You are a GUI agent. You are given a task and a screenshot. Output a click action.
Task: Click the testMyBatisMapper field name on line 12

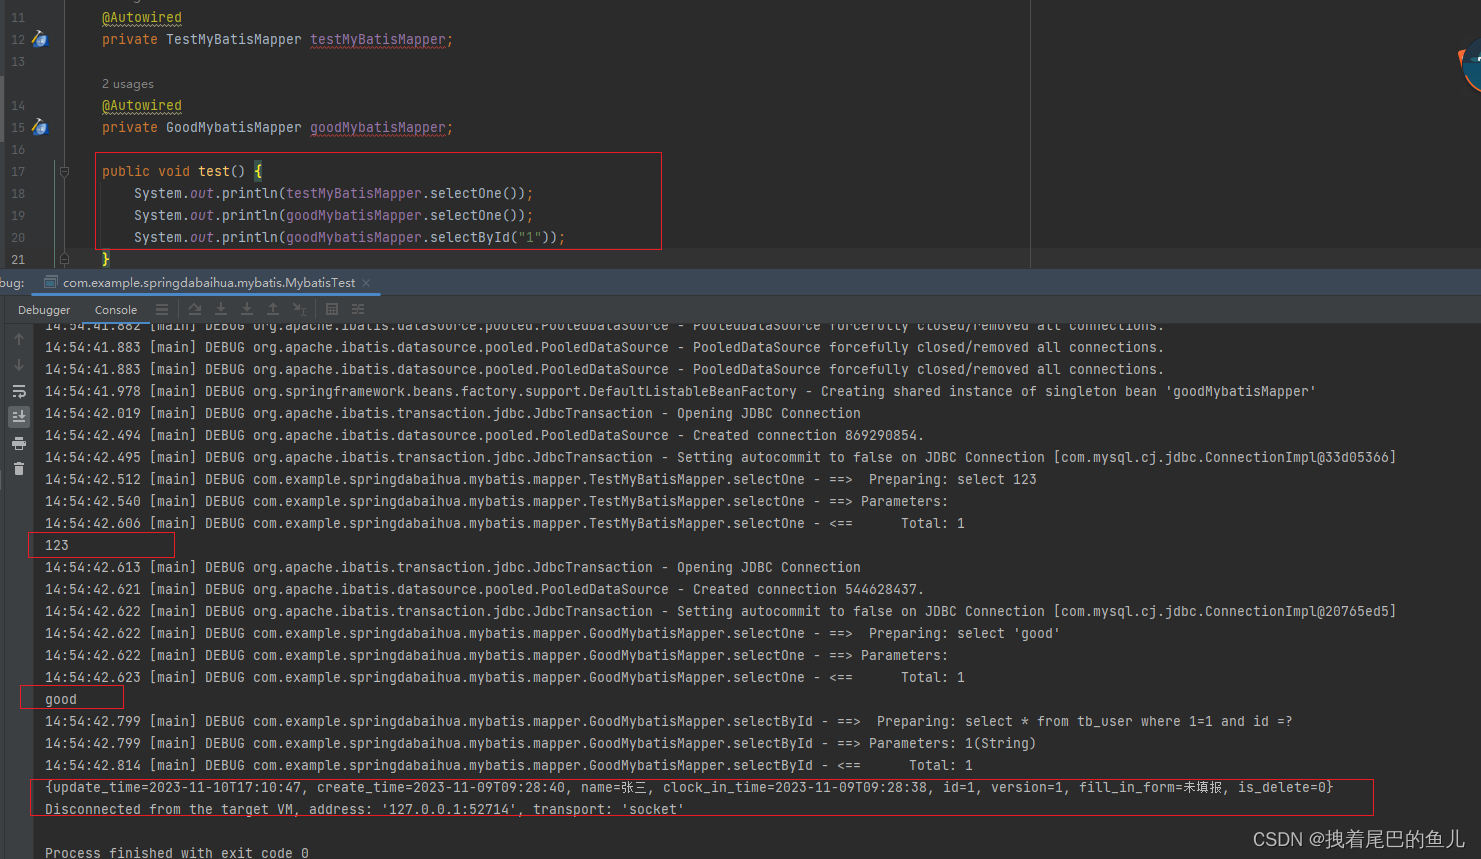pos(378,40)
